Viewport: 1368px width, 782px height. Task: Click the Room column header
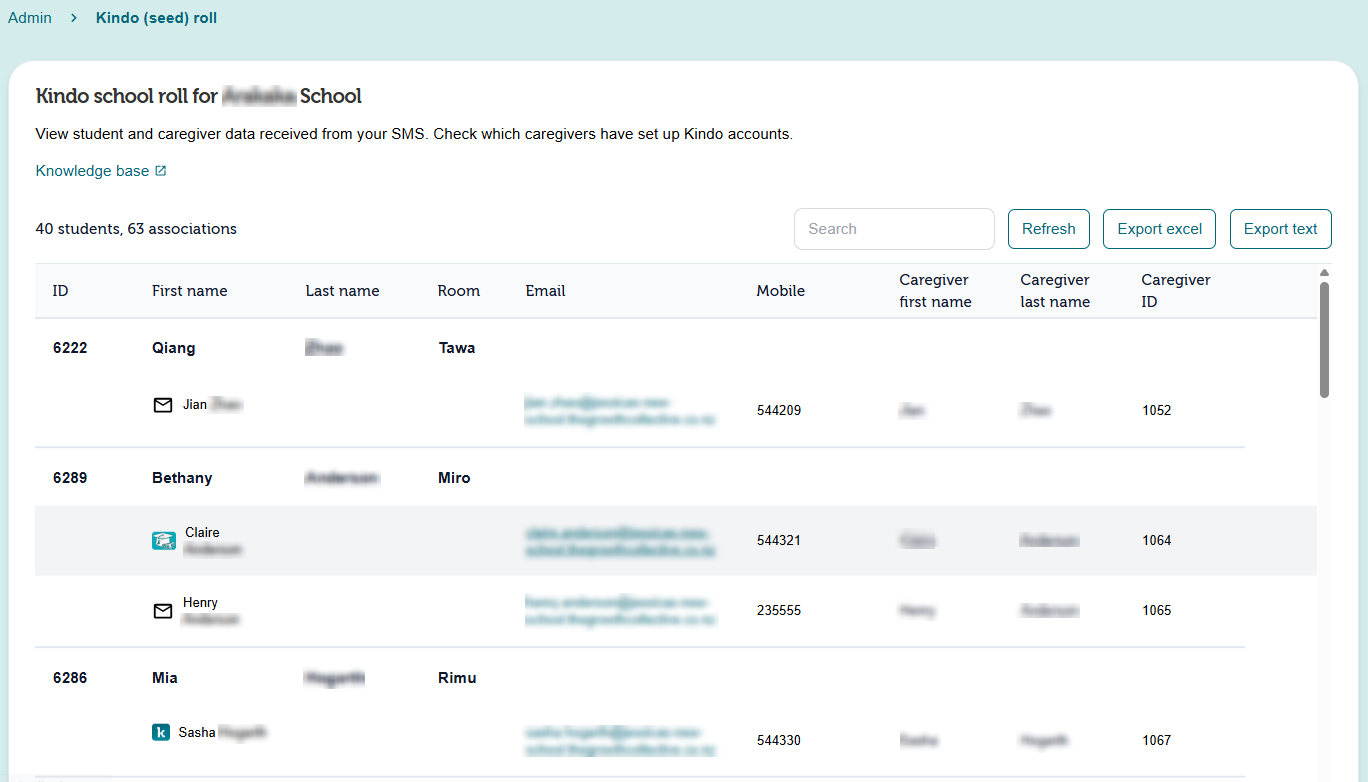tap(459, 291)
